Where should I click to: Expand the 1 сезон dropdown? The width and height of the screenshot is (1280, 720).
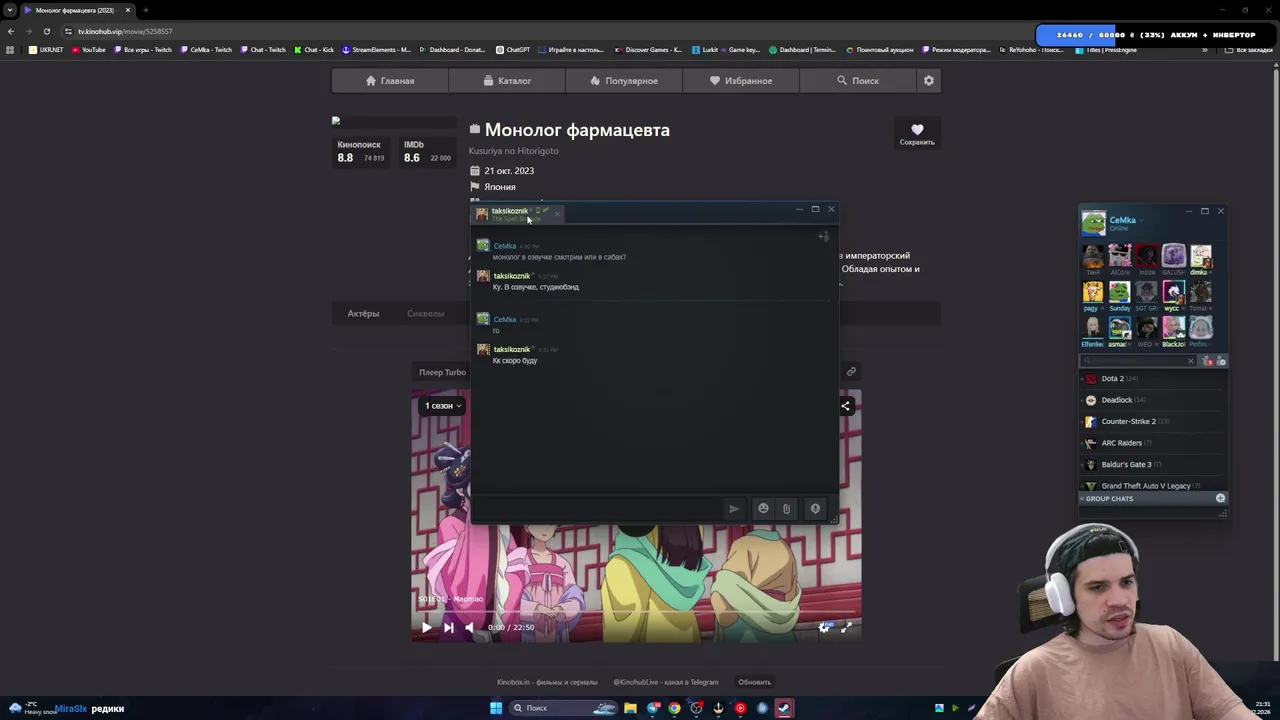coord(443,406)
